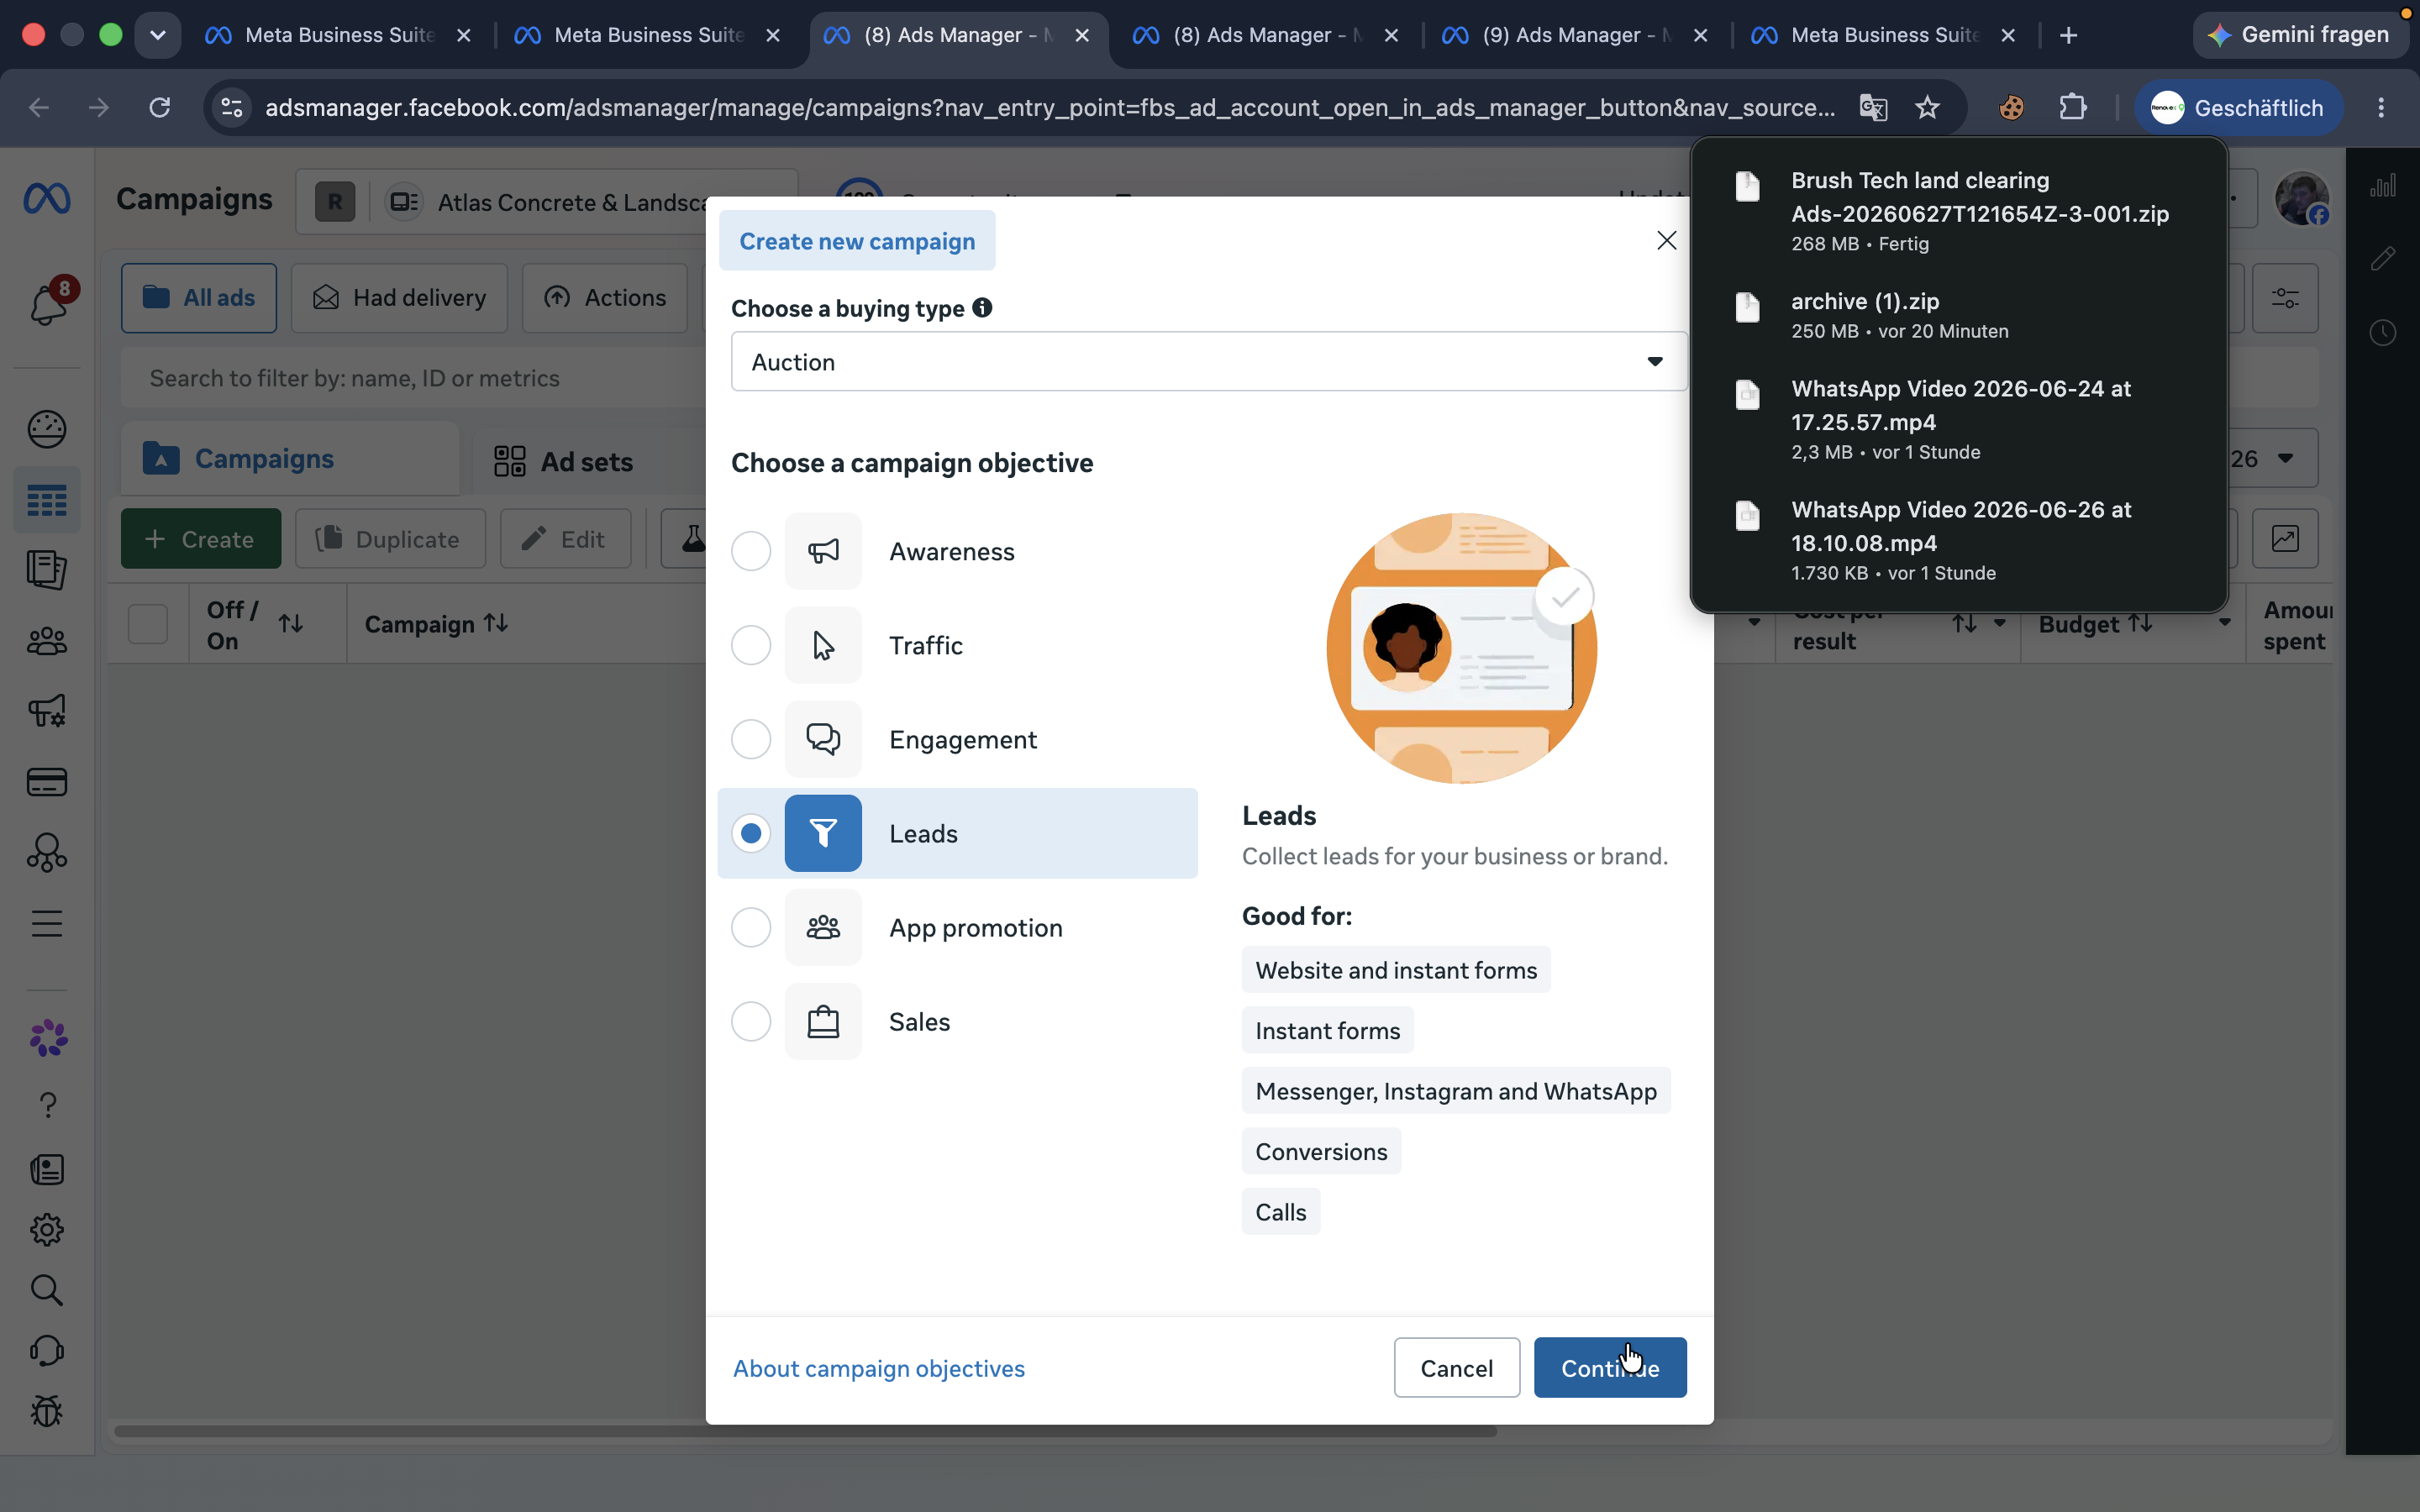Viewport: 2420px width, 1512px height.
Task: Select Actions filter tab
Action: pos(605,298)
